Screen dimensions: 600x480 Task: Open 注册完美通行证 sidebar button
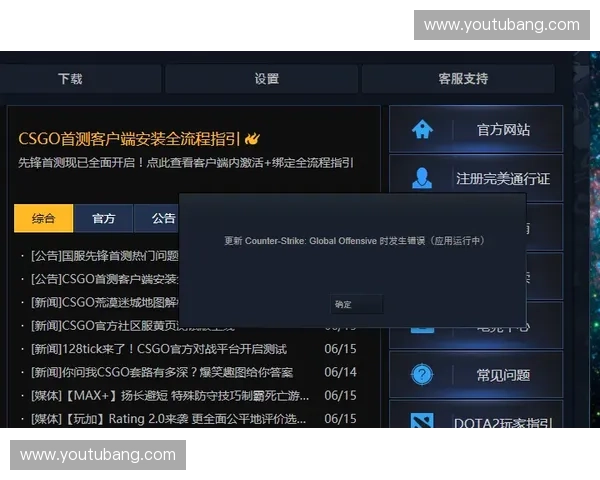[x=476, y=178]
